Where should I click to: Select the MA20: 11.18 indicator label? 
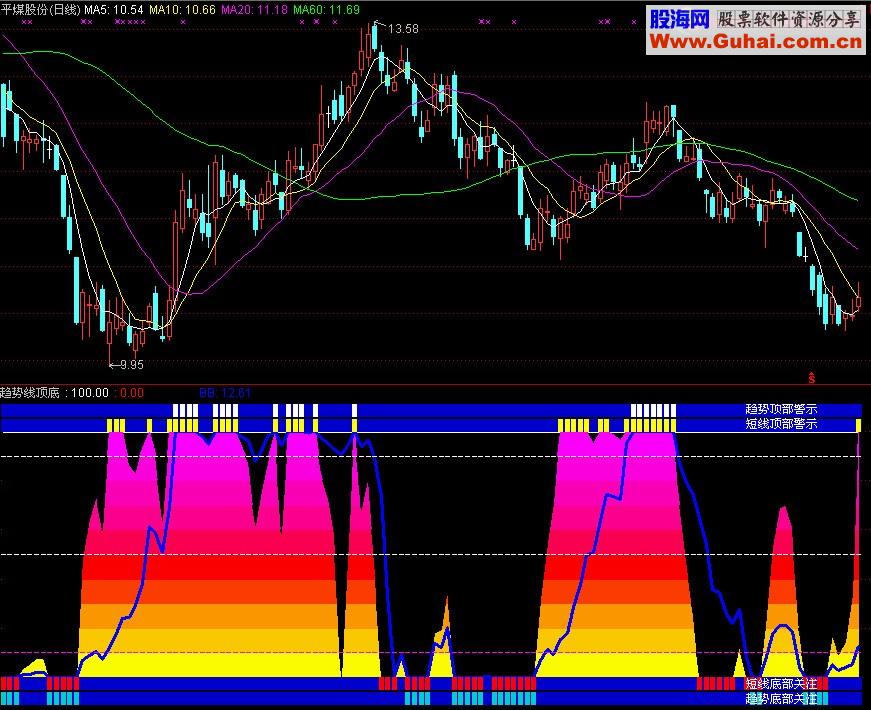coord(254,9)
